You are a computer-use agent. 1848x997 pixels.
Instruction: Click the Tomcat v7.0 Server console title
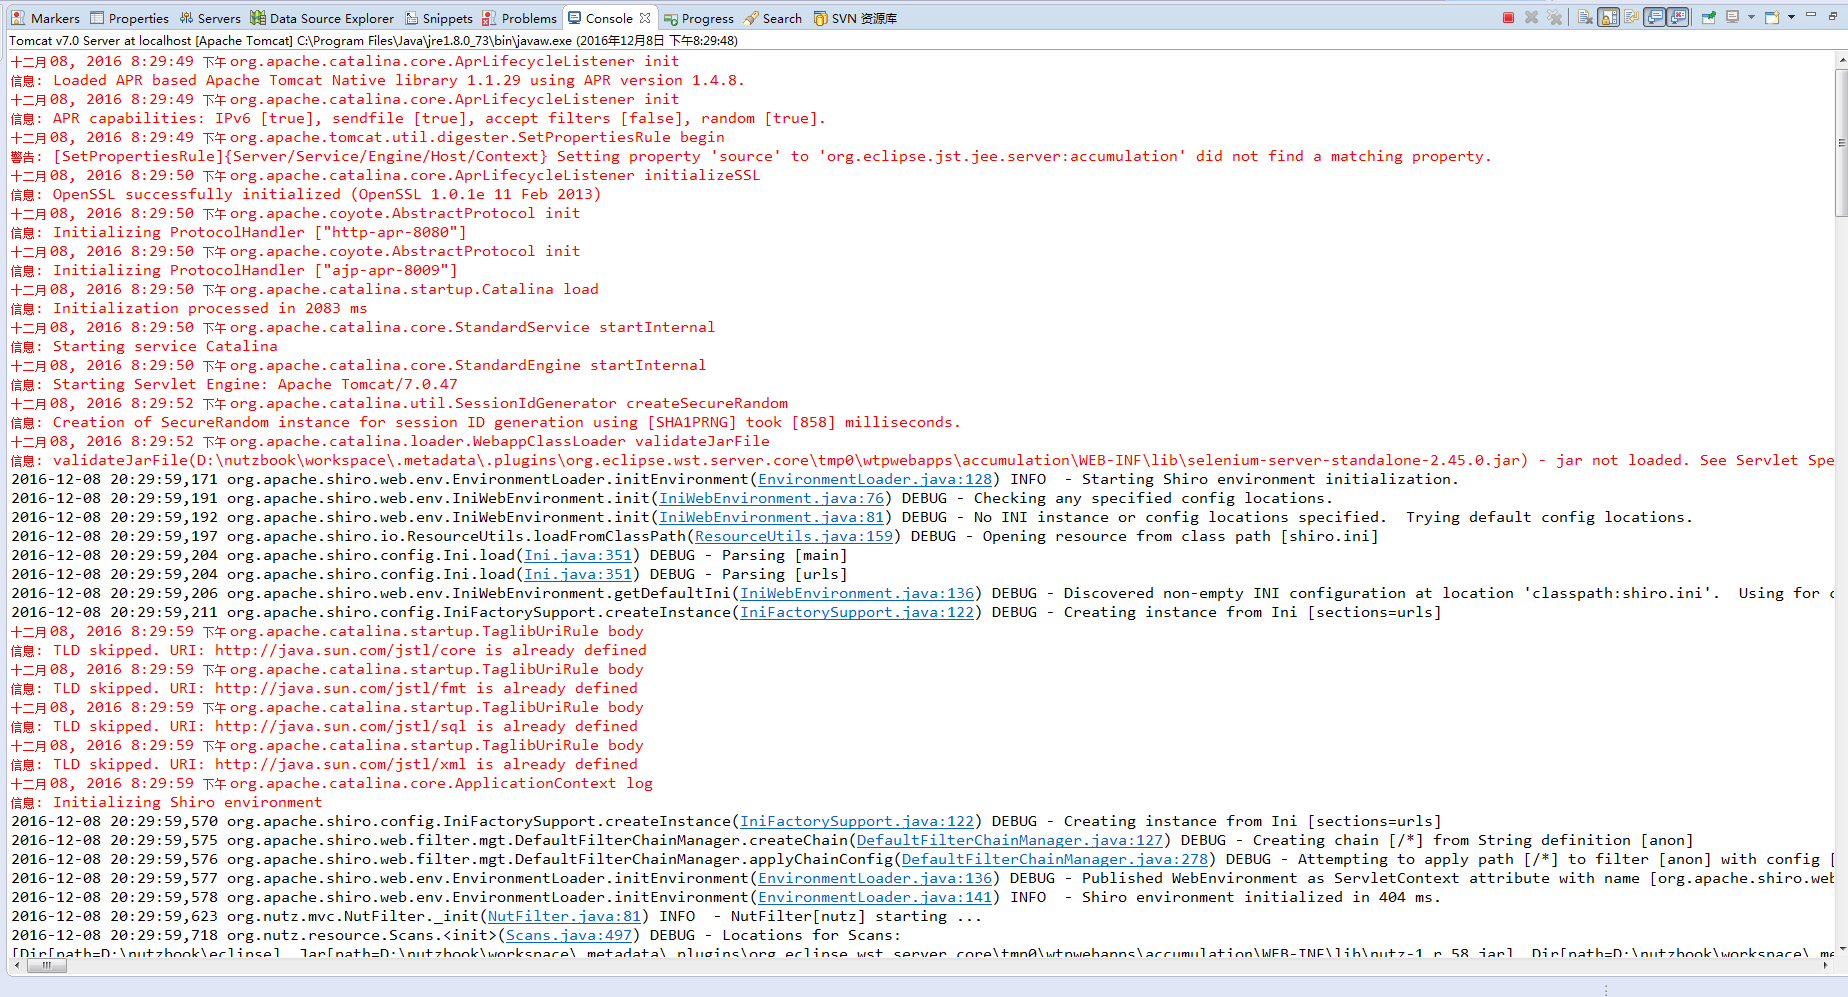[373, 41]
